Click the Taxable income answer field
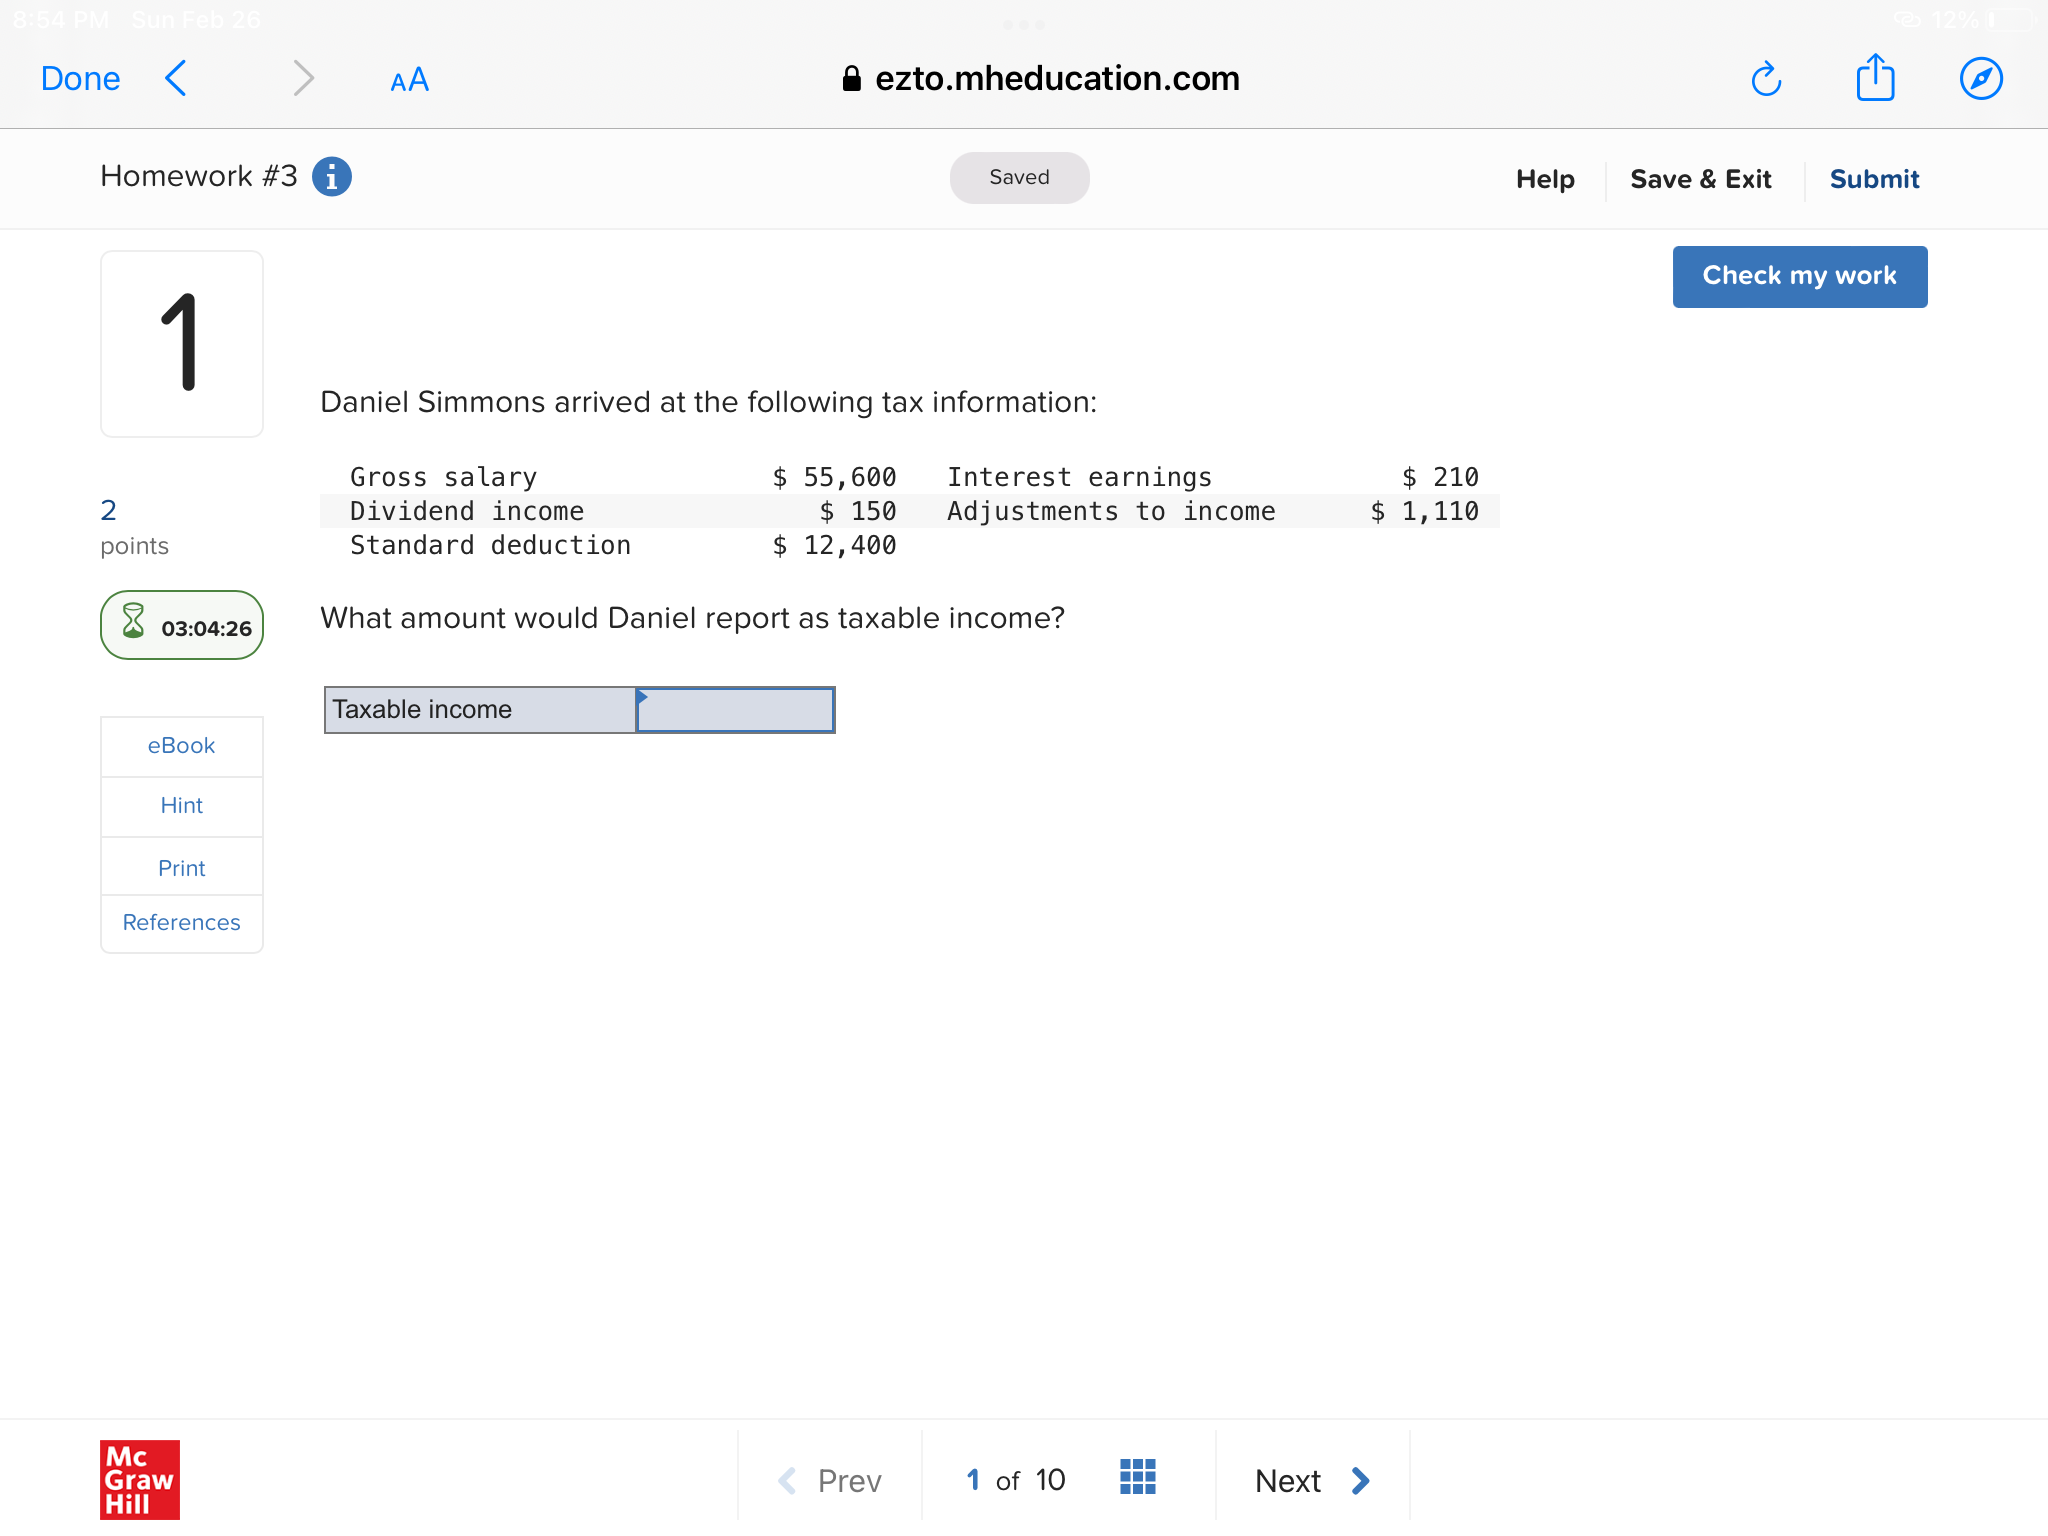 point(735,710)
